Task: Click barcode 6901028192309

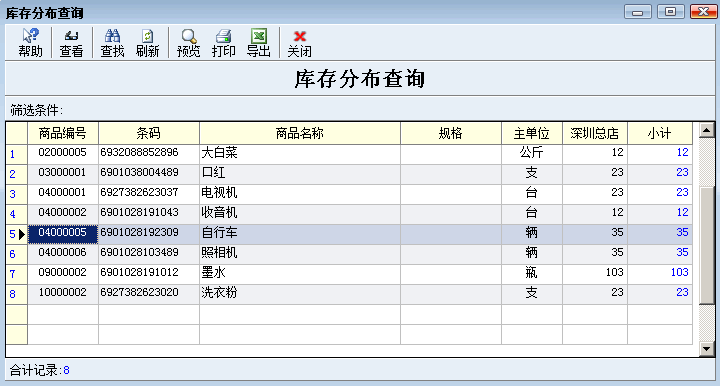Action: click(x=139, y=233)
